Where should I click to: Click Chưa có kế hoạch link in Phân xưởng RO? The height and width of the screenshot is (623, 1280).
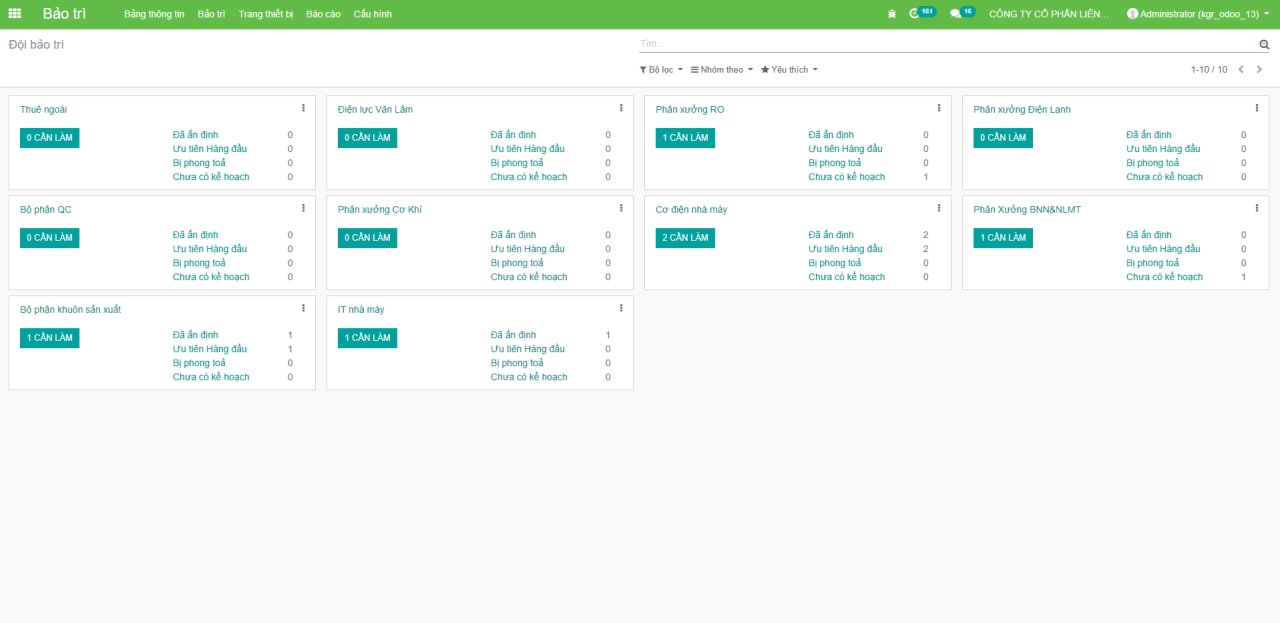coord(846,177)
